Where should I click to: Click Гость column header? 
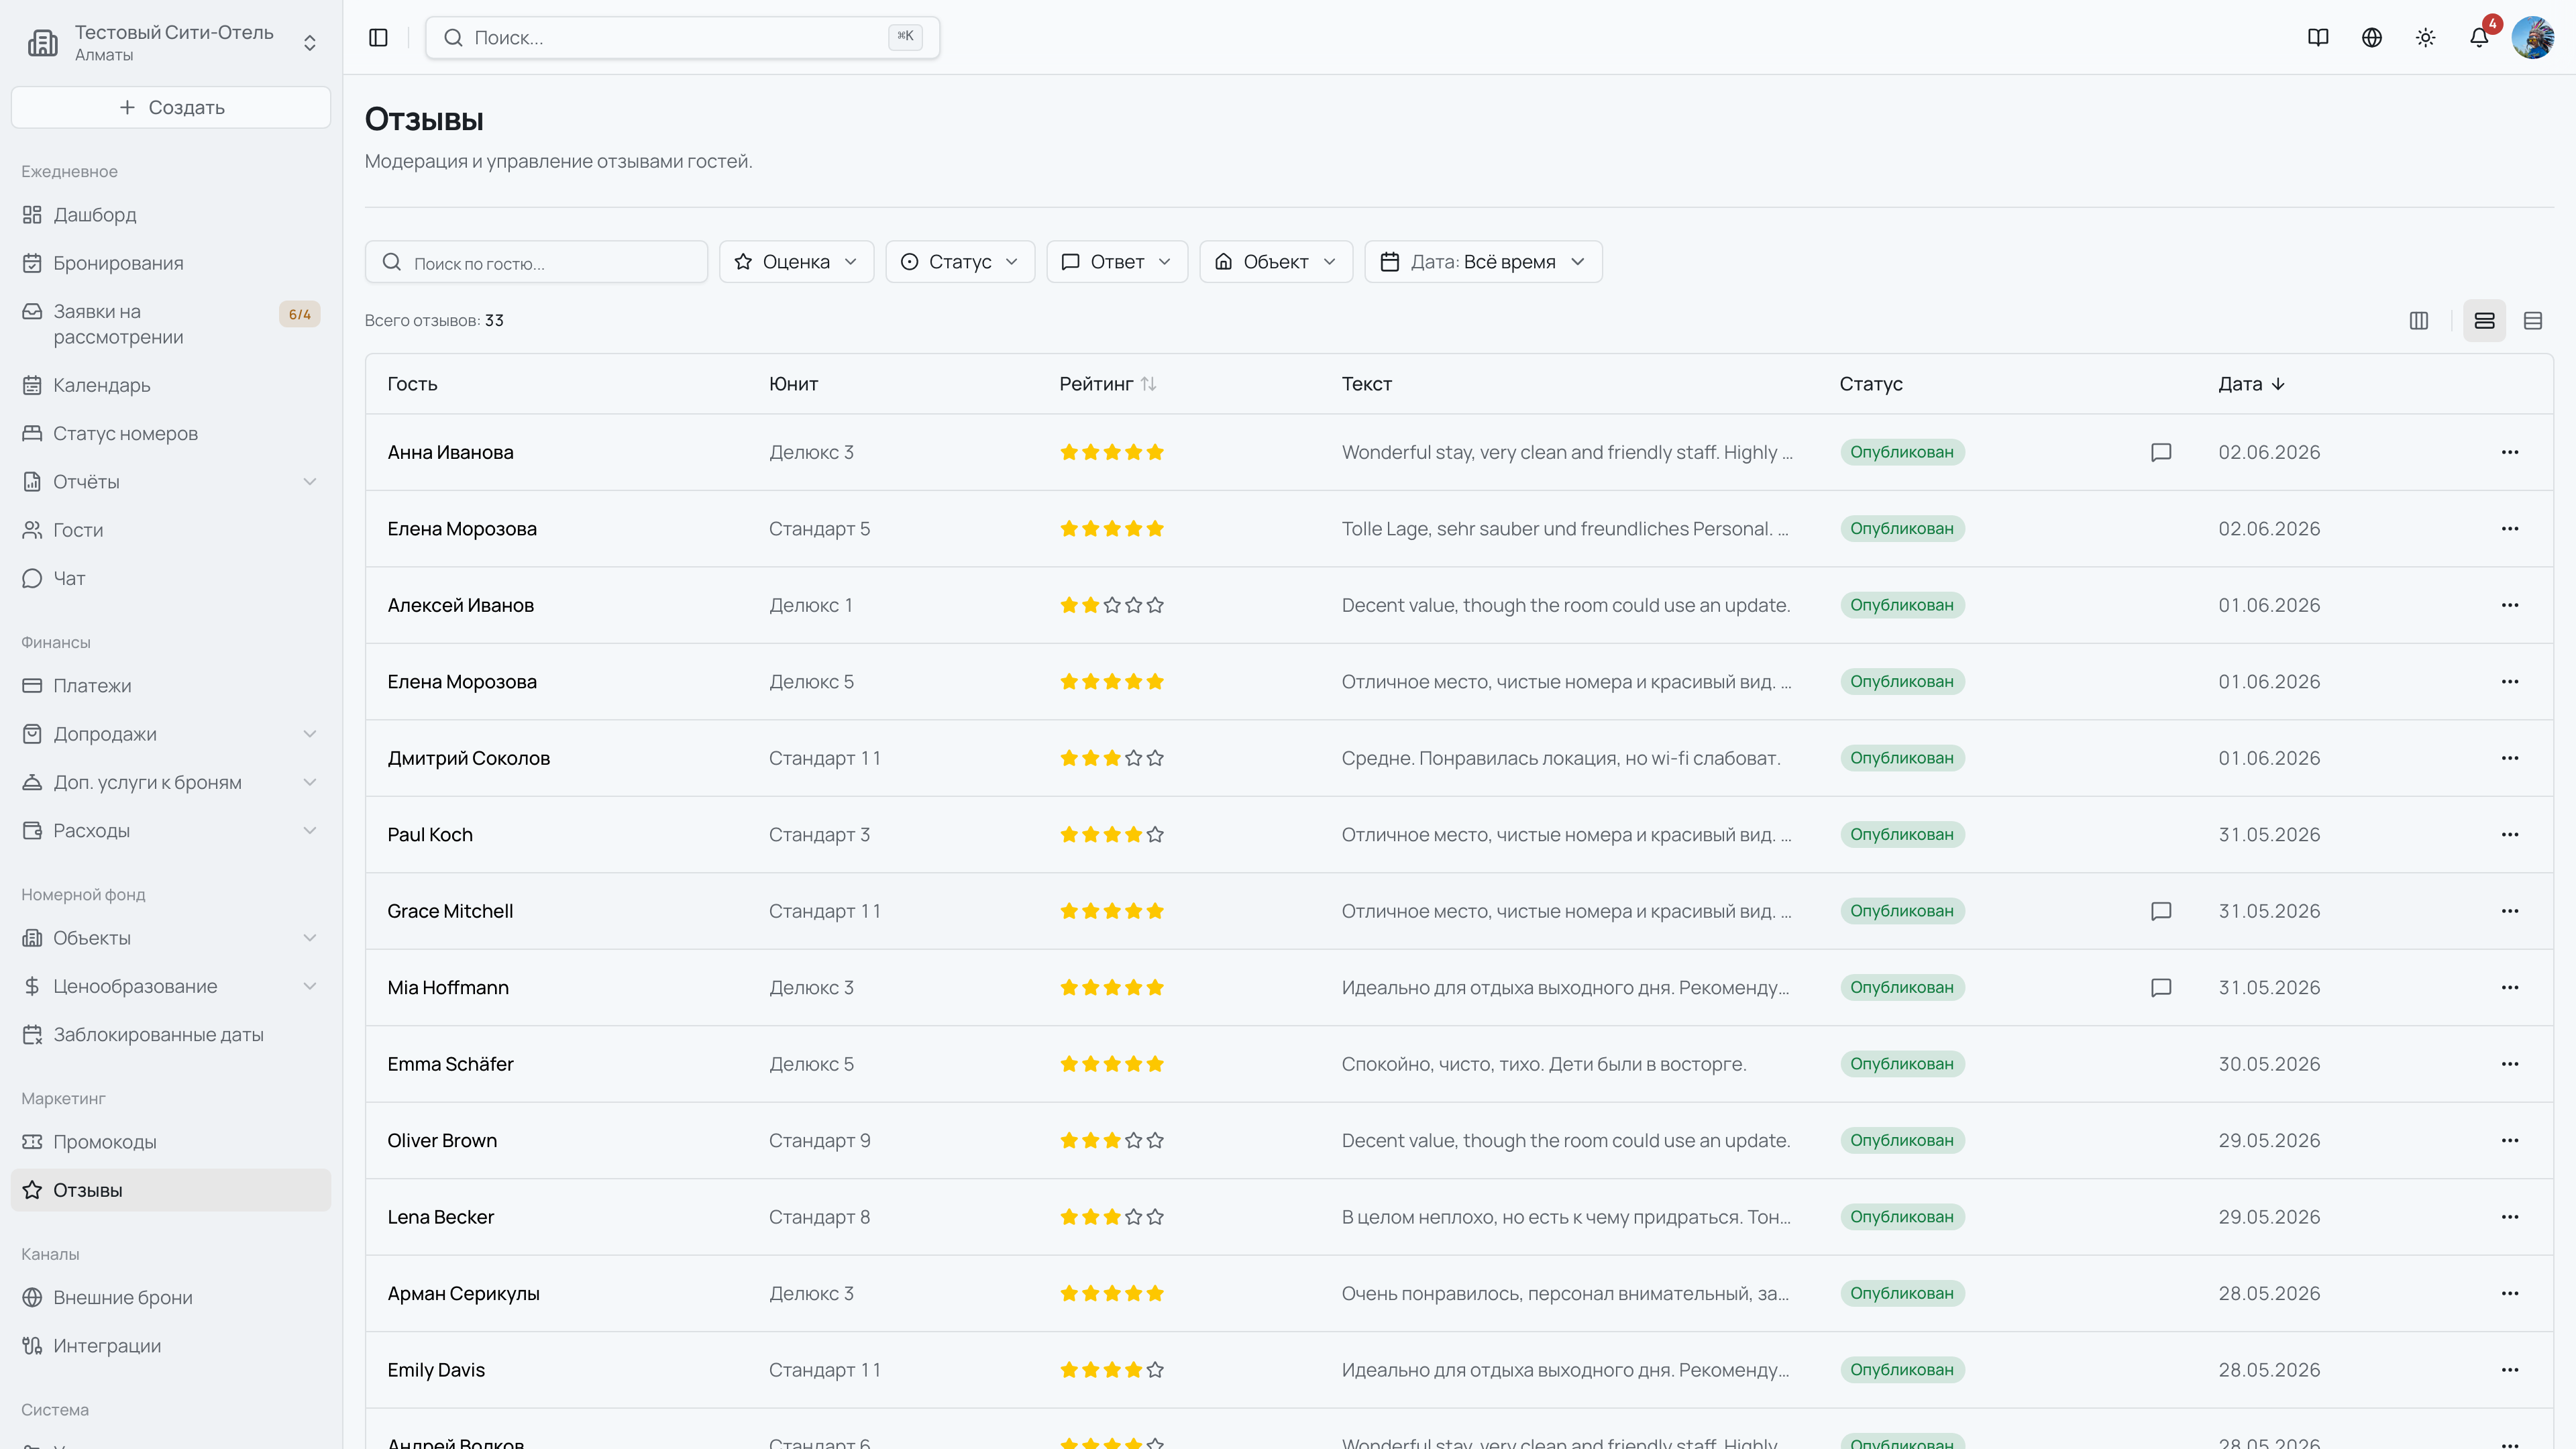(412, 384)
